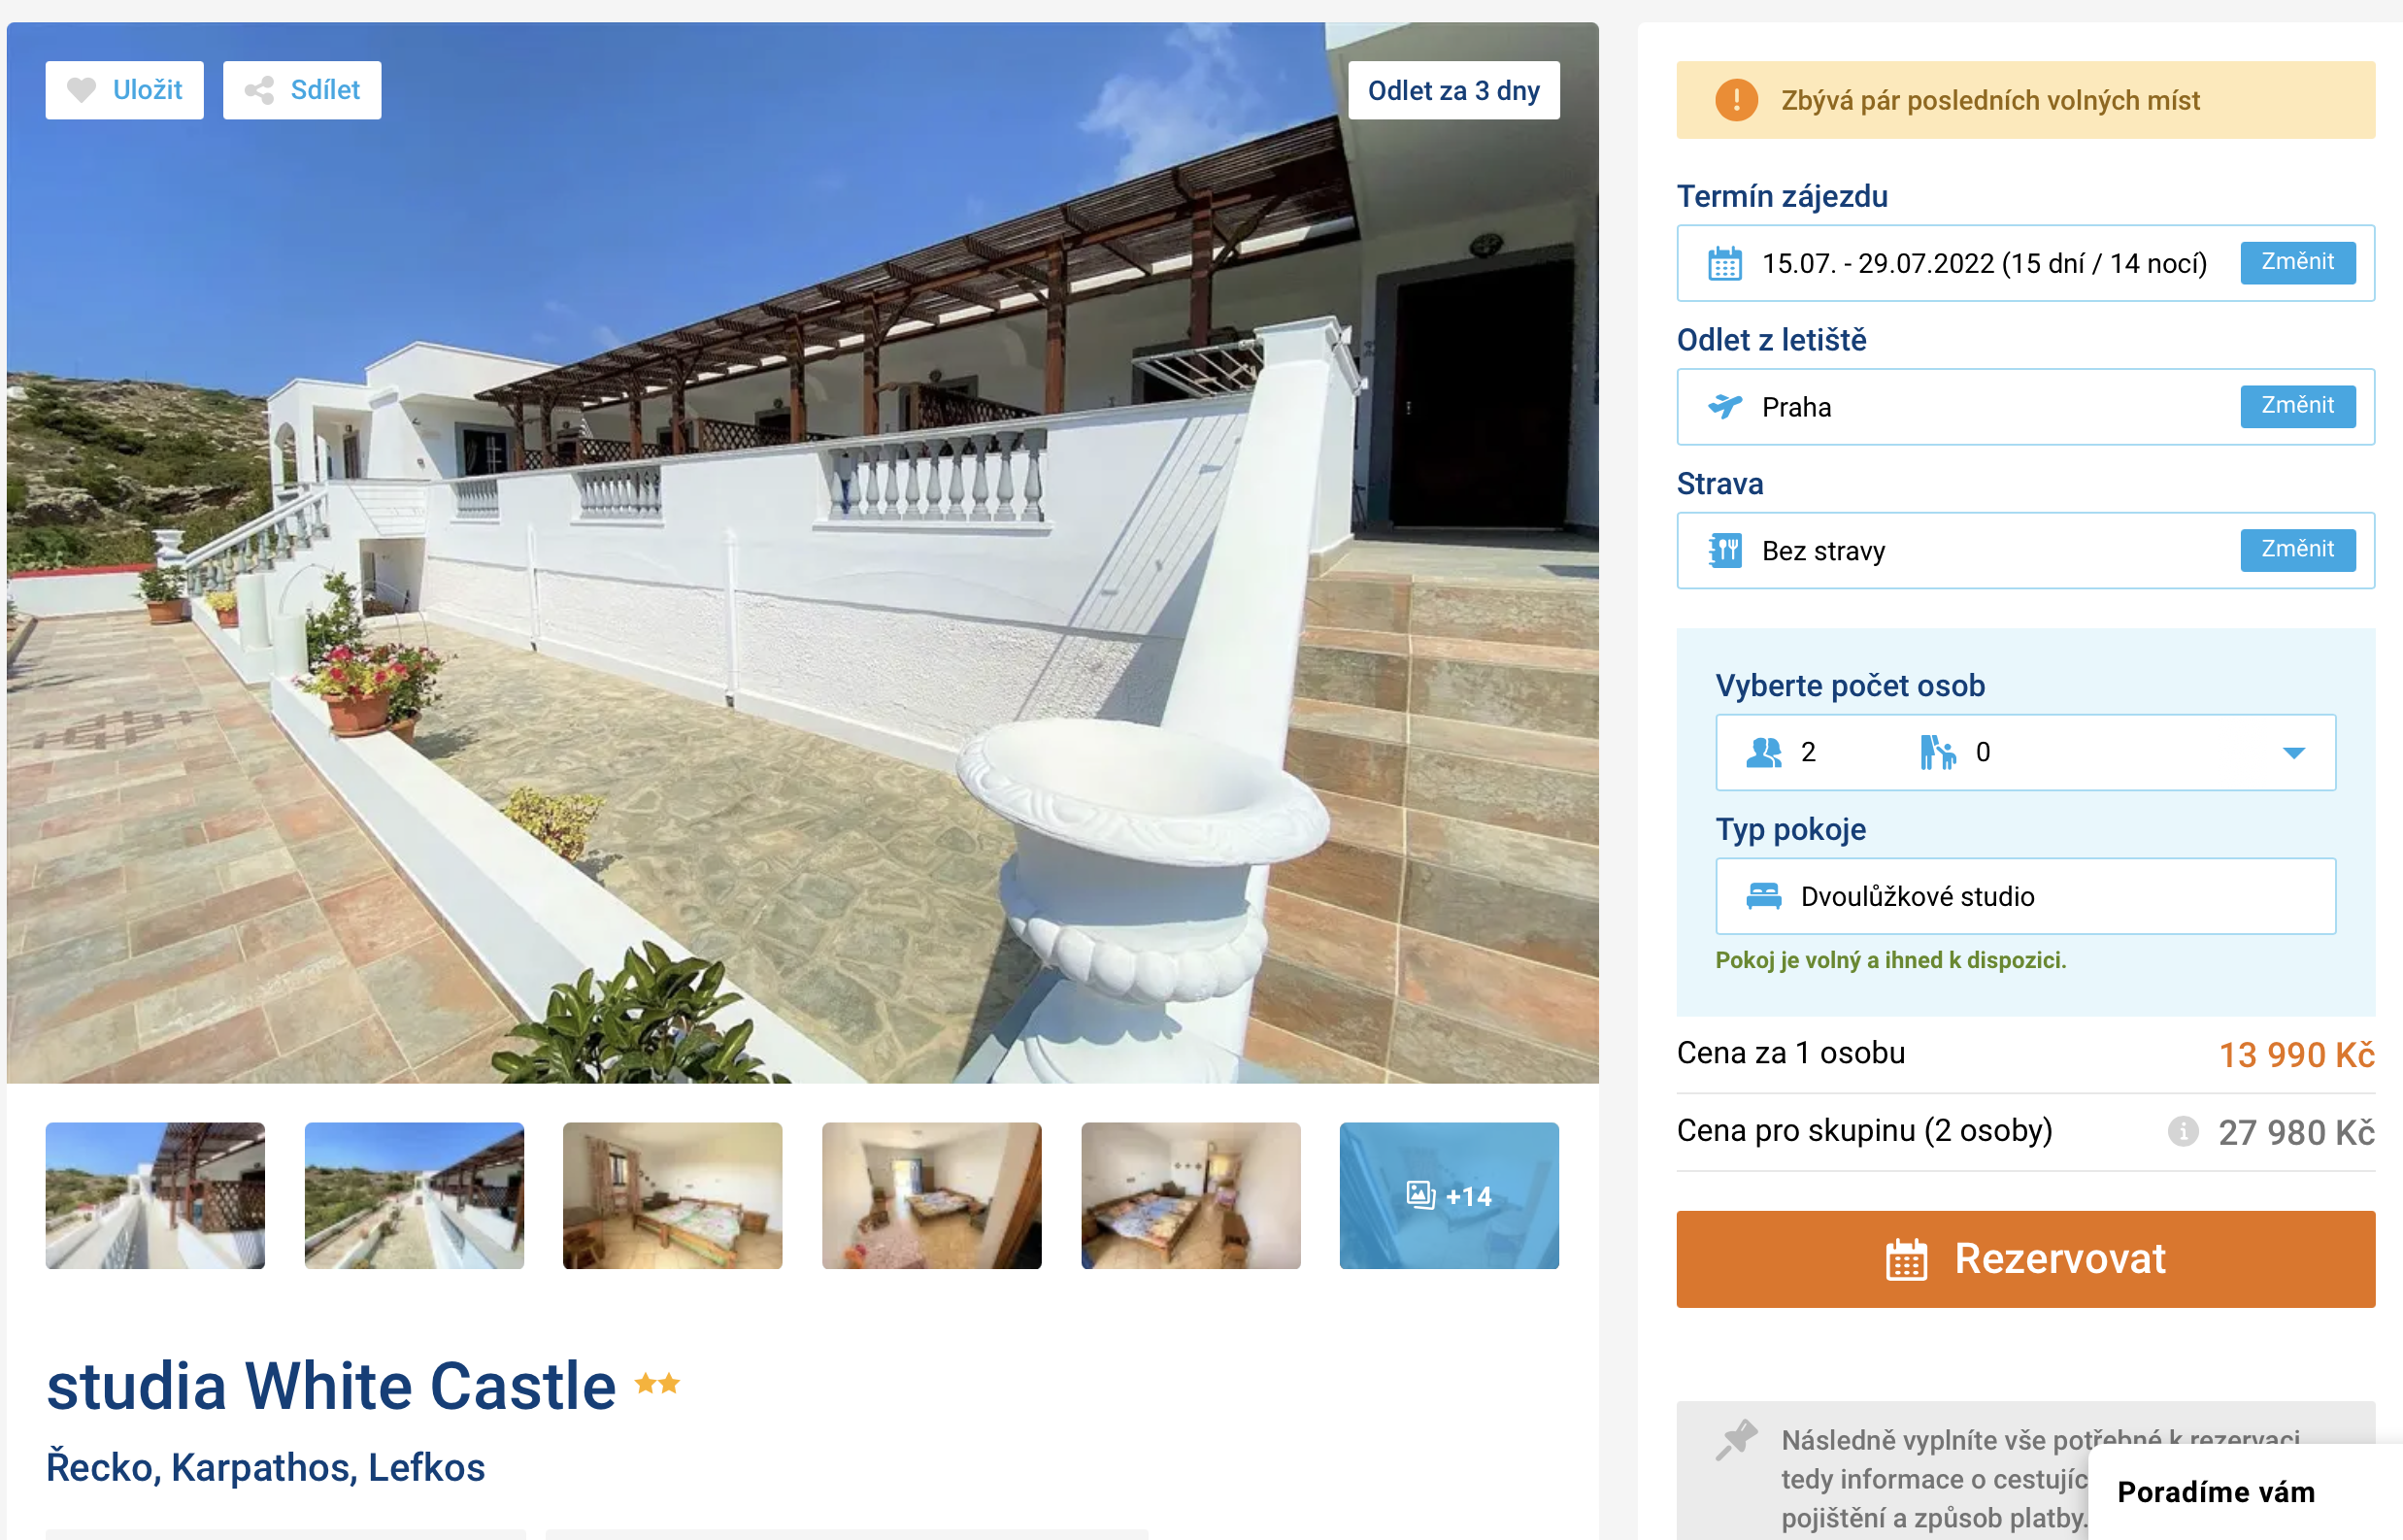The width and height of the screenshot is (2403, 1540).
Task: Click the bed icon in Typ pokoje
Action: click(x=1763, y=896)
